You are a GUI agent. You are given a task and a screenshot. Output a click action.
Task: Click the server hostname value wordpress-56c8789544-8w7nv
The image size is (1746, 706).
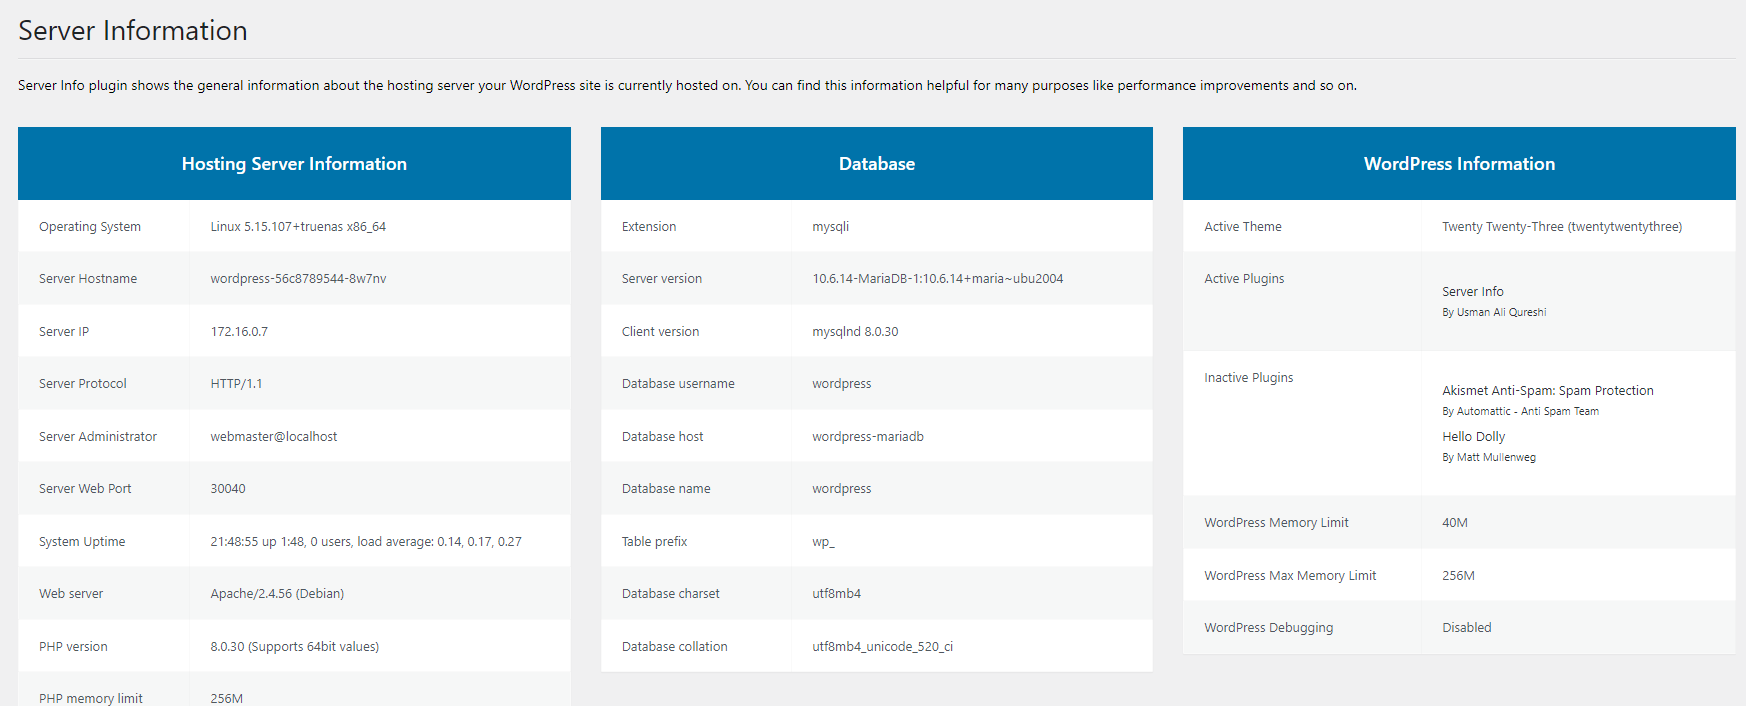[298, 279]
